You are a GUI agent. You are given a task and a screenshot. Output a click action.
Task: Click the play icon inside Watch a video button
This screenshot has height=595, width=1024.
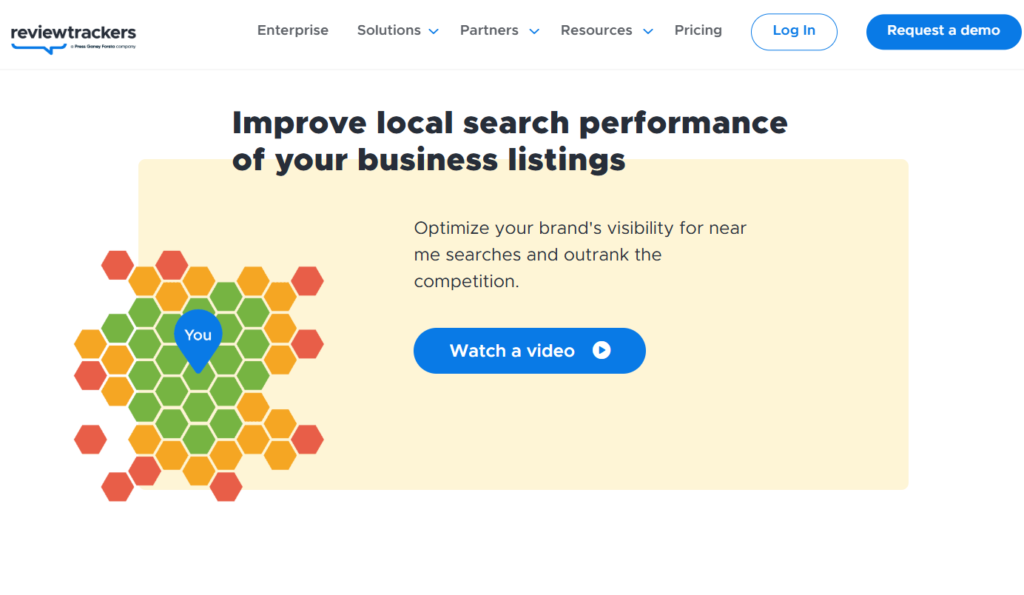coord(601,350)
